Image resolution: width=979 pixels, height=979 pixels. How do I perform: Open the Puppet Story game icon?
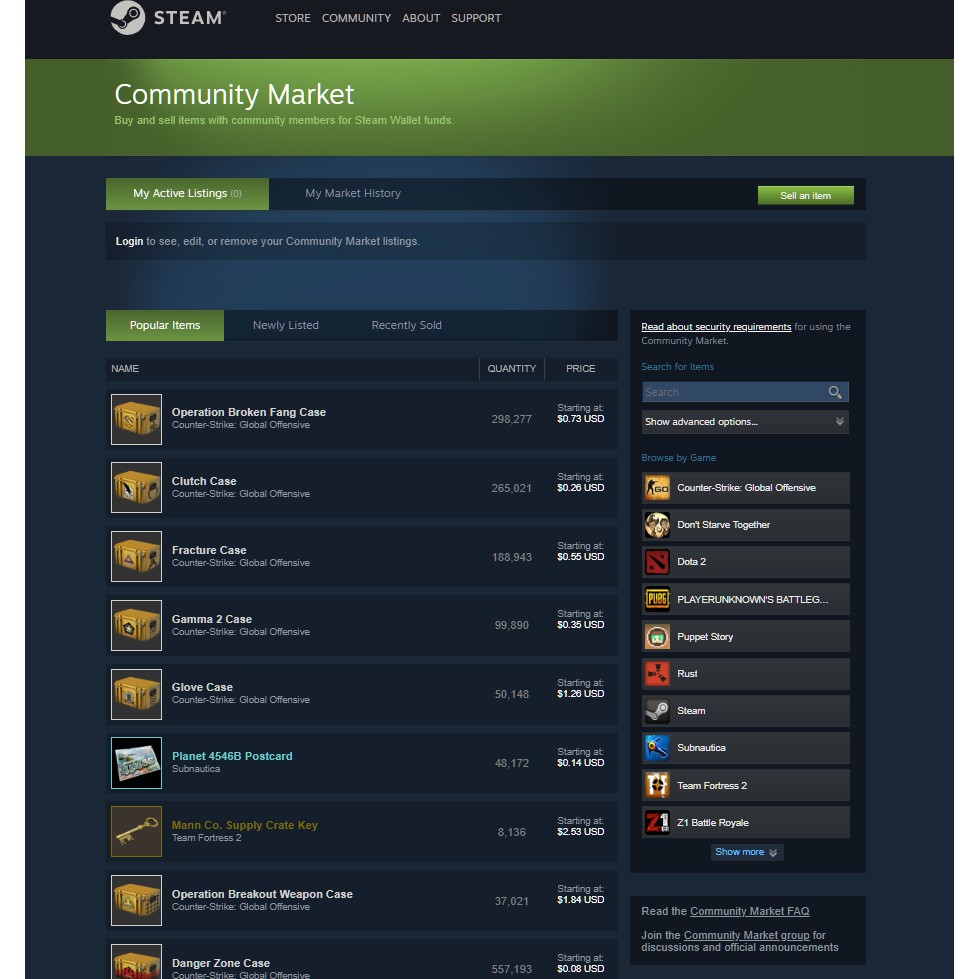pyautogui.click(x=657, y=637)
